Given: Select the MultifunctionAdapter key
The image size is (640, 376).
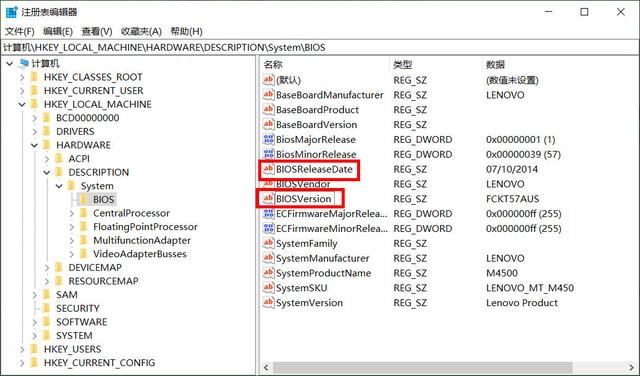Looking at the screenshot, I should 142,240.
